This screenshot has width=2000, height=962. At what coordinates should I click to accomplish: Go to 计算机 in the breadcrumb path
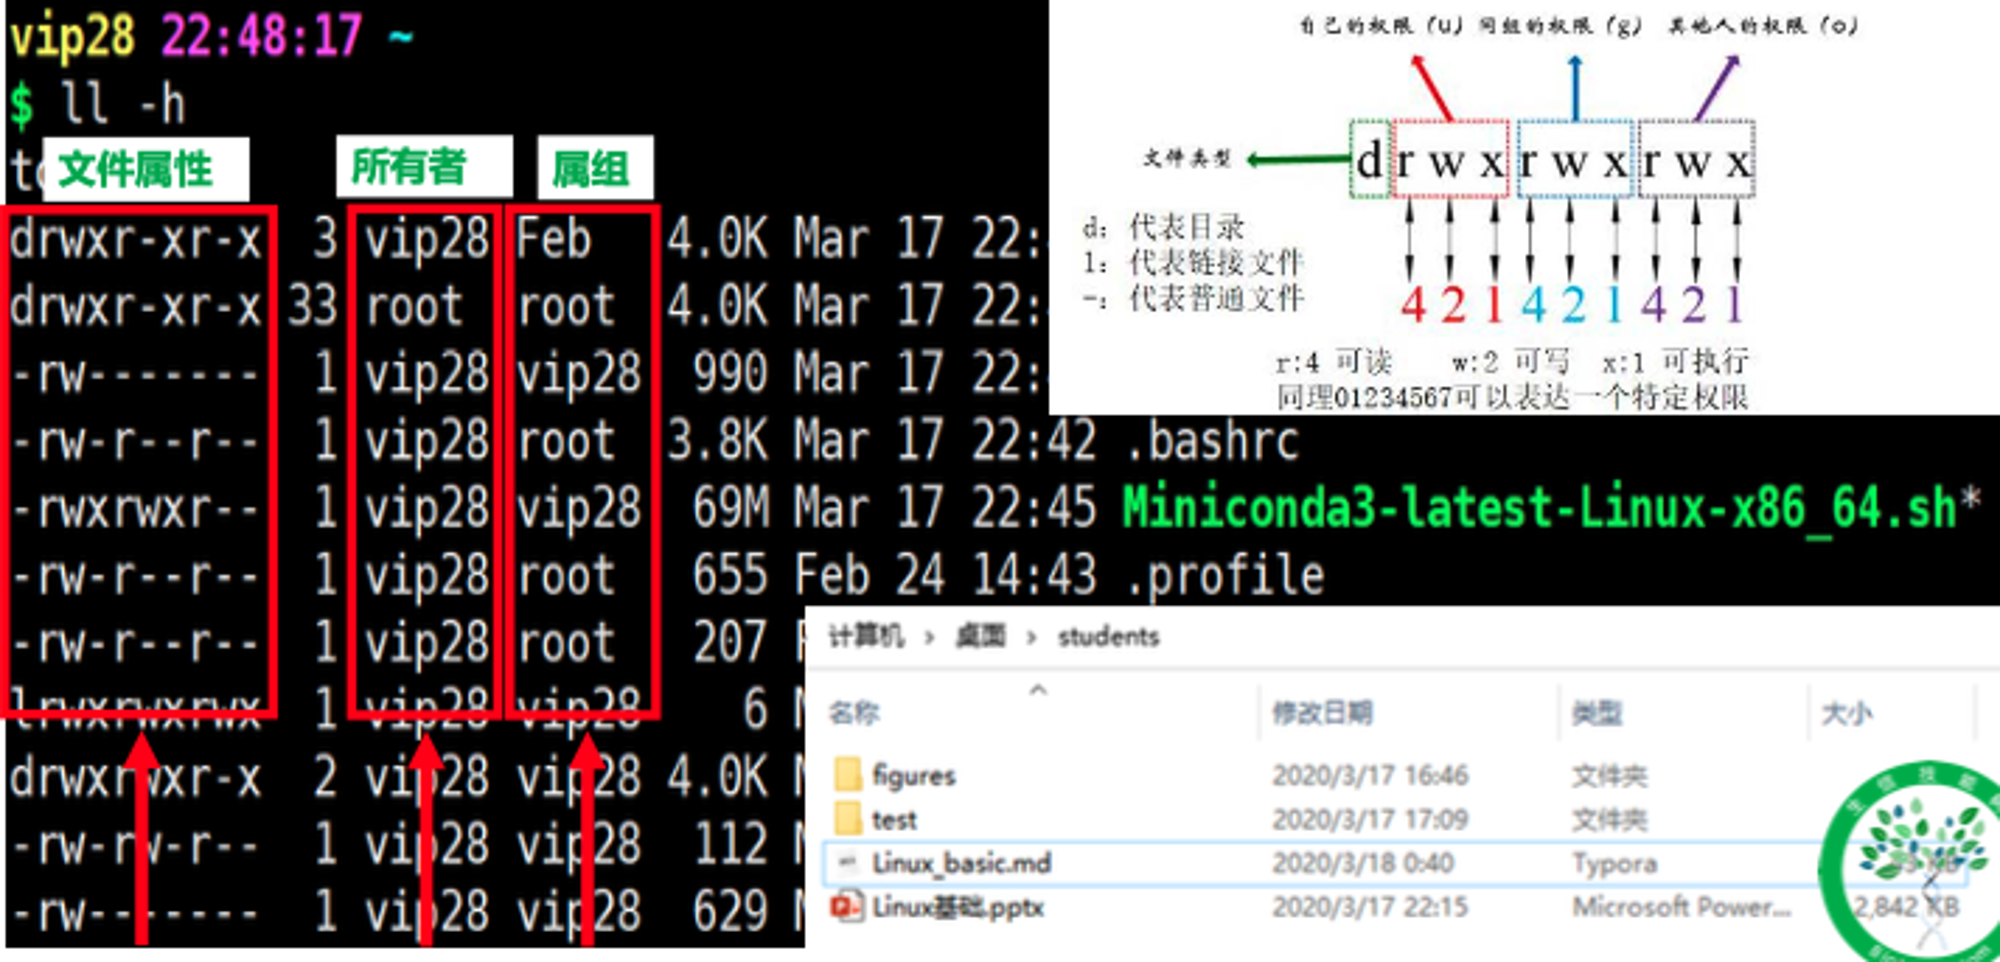coord(866,636)
